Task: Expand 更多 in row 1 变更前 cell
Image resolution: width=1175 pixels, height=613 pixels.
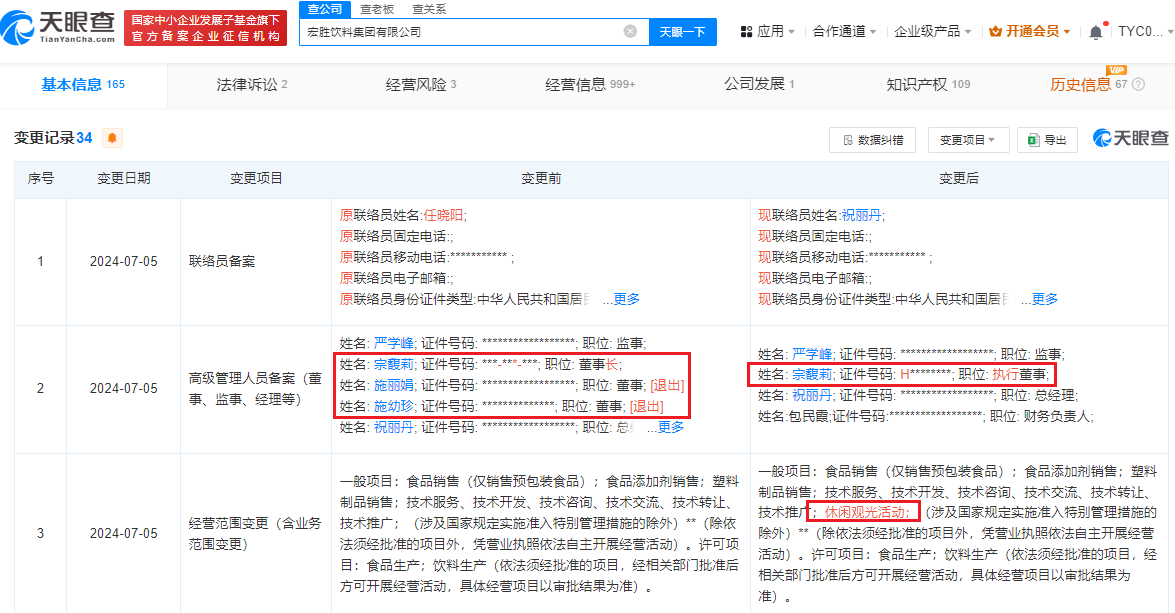Action: tap(626, 299)
